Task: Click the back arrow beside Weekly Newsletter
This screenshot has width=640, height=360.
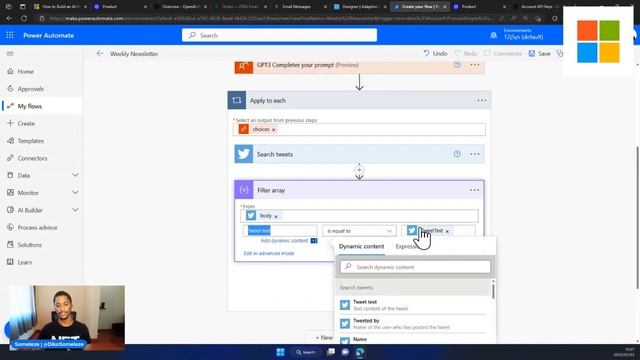Action: 100,53
